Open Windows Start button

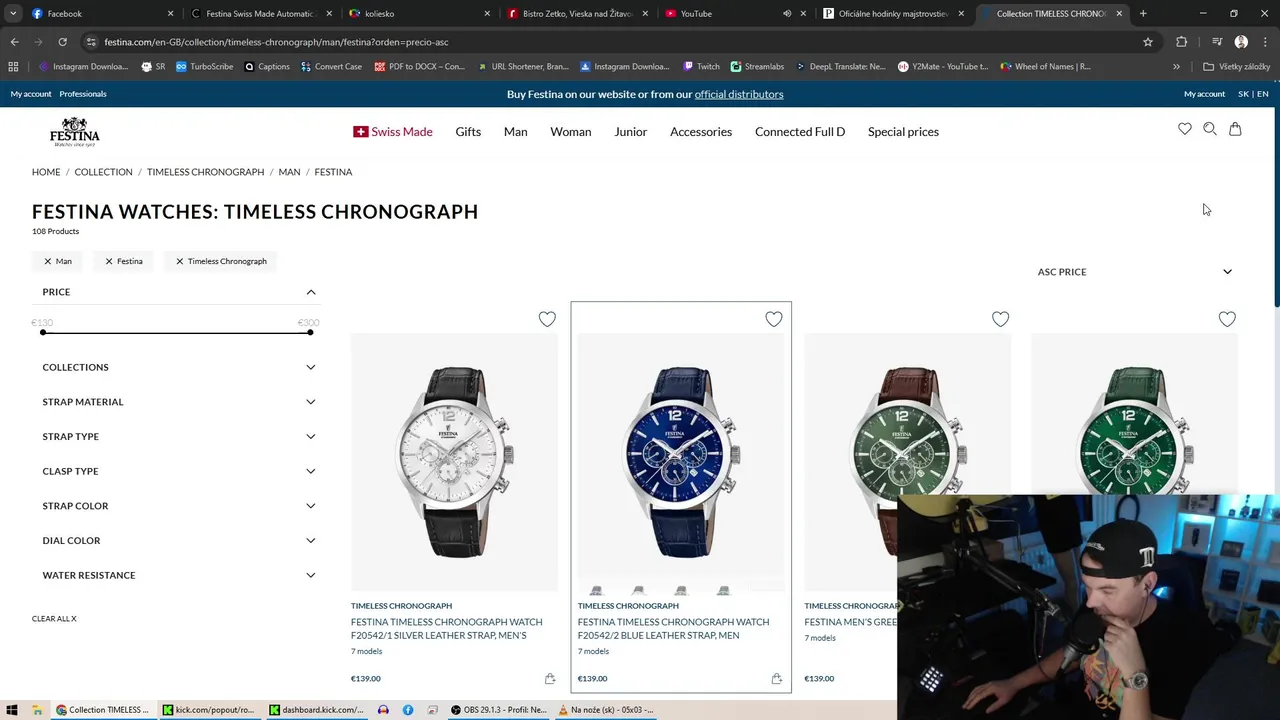(12, 710)
